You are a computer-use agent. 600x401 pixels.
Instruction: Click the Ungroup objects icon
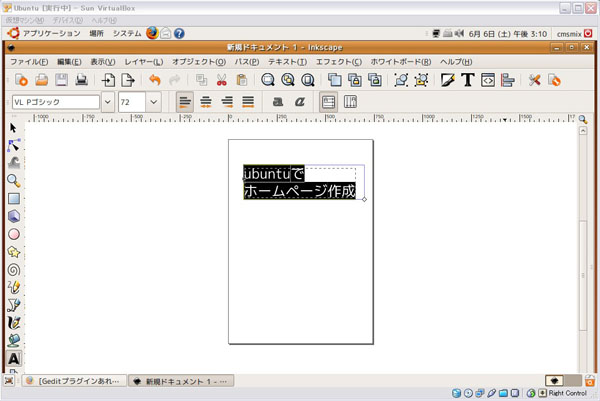[421, 80]
